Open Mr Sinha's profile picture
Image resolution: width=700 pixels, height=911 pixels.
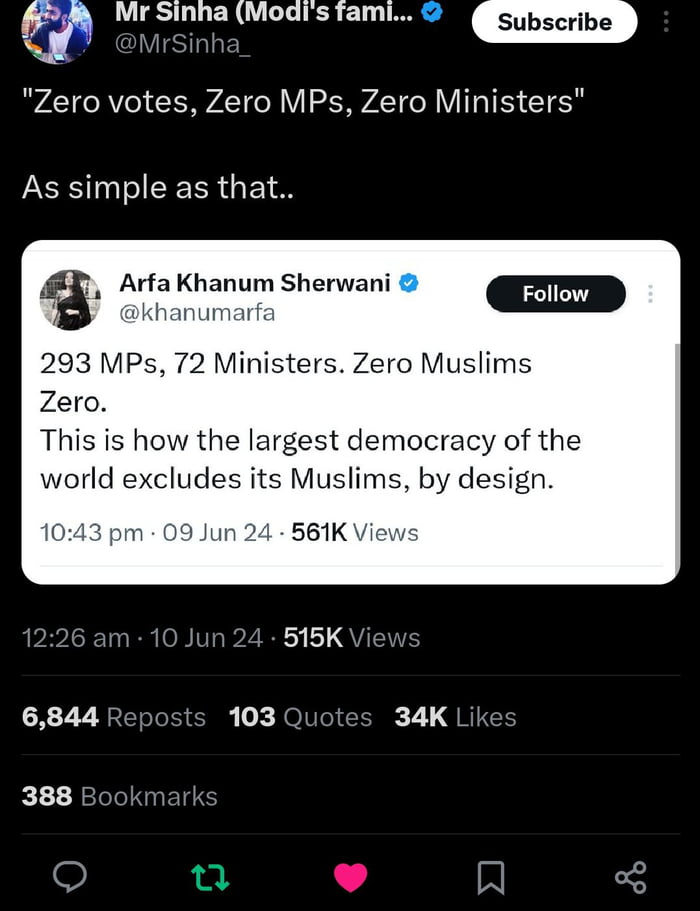[57, 23]
